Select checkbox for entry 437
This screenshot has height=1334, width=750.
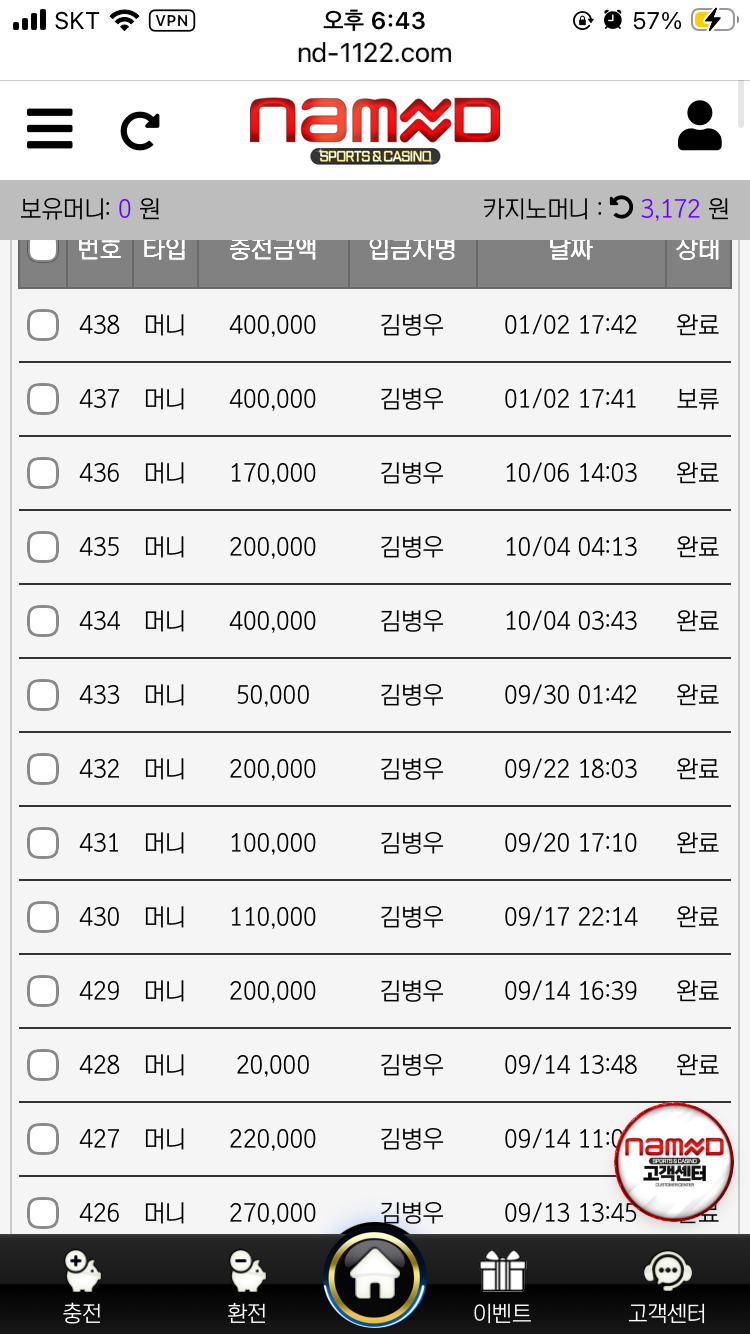point(43,399)
